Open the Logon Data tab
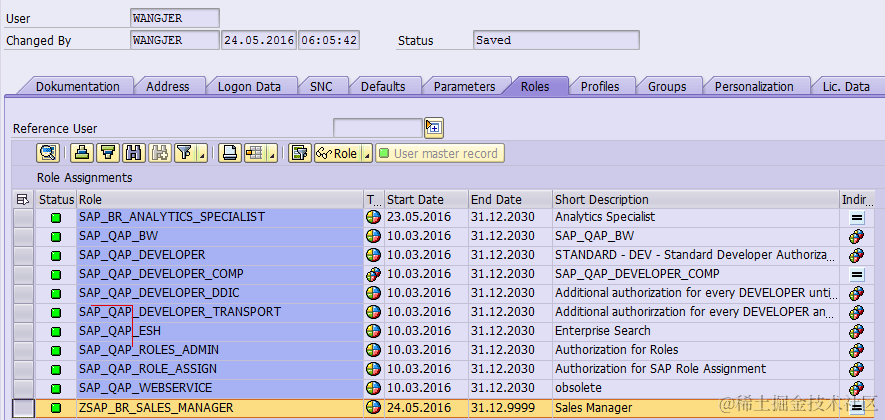The image size is (885, 420). click(x=249, y=86)
